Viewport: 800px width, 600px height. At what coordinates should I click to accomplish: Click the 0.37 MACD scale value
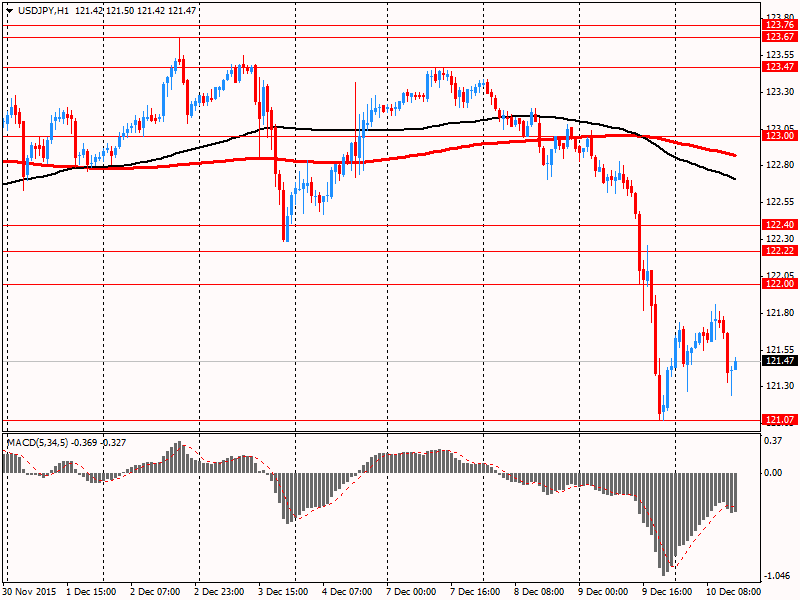pyautogui.click(x=774, y=440)
